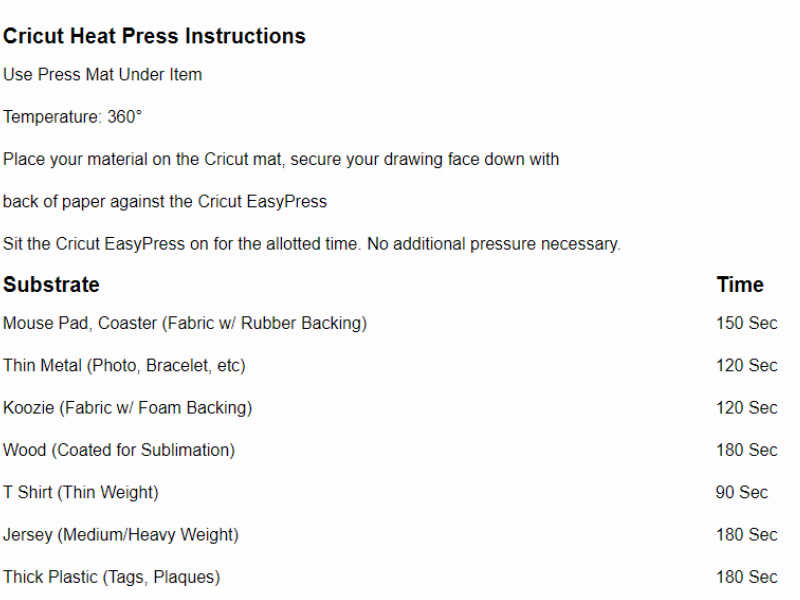Viewport: 800px width, 600px height.
Task: Select the Wood (Coated for Sublimation) entry
Action: (119, 450)
